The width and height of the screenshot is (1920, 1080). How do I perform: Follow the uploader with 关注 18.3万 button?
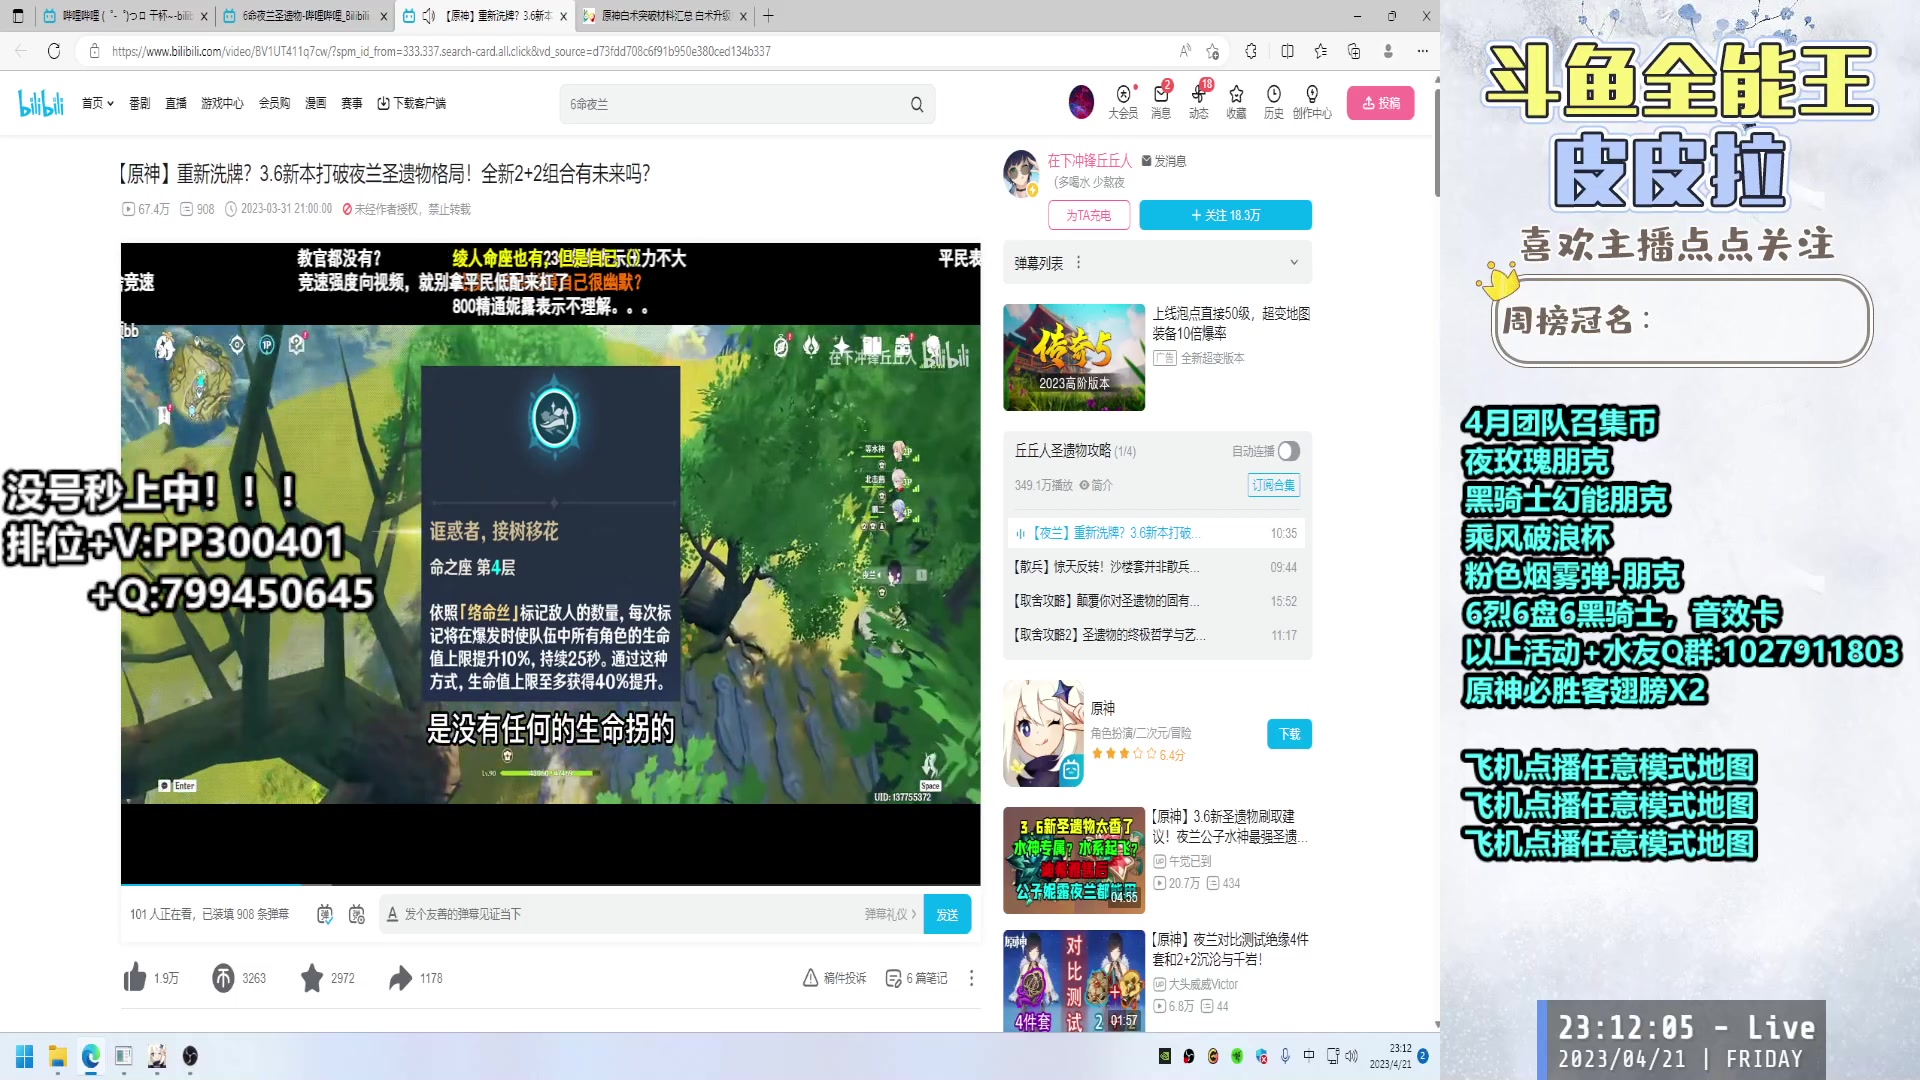(1225, 214)
